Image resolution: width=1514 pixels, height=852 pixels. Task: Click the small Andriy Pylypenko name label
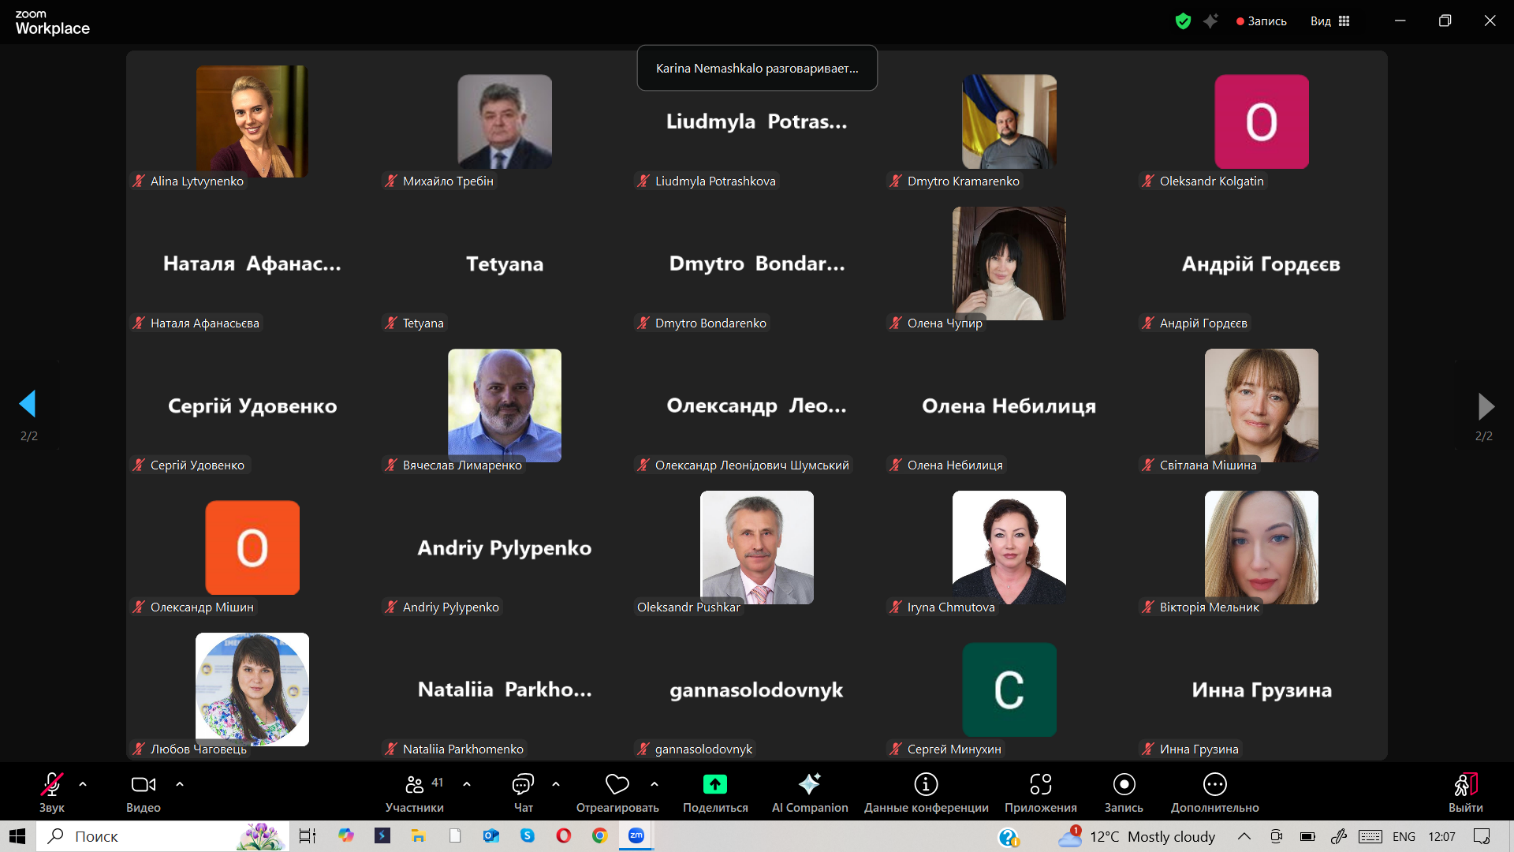[x=451, y=607]
